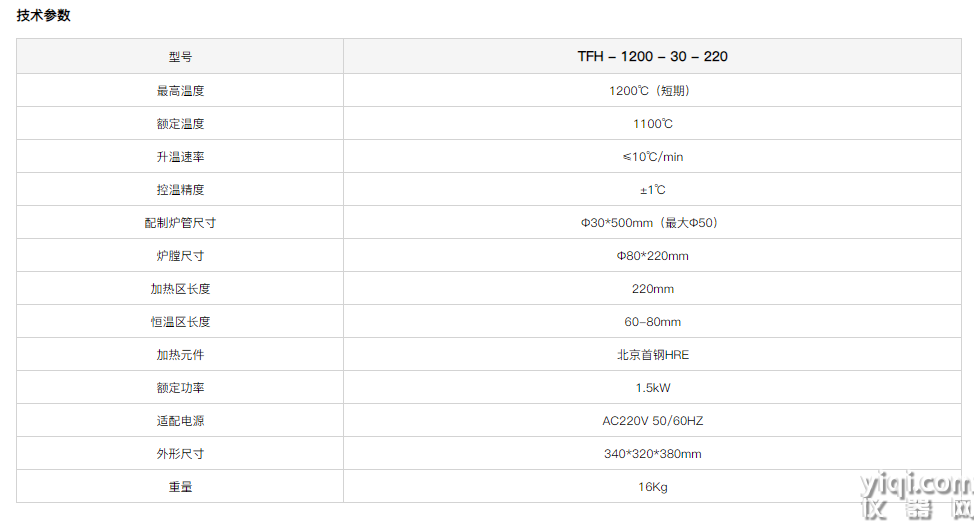The width and height of the screenshot is (974, 521).
Task: Click the 北京首钢HRE heating element value
Action: click(x=652, y=355)
